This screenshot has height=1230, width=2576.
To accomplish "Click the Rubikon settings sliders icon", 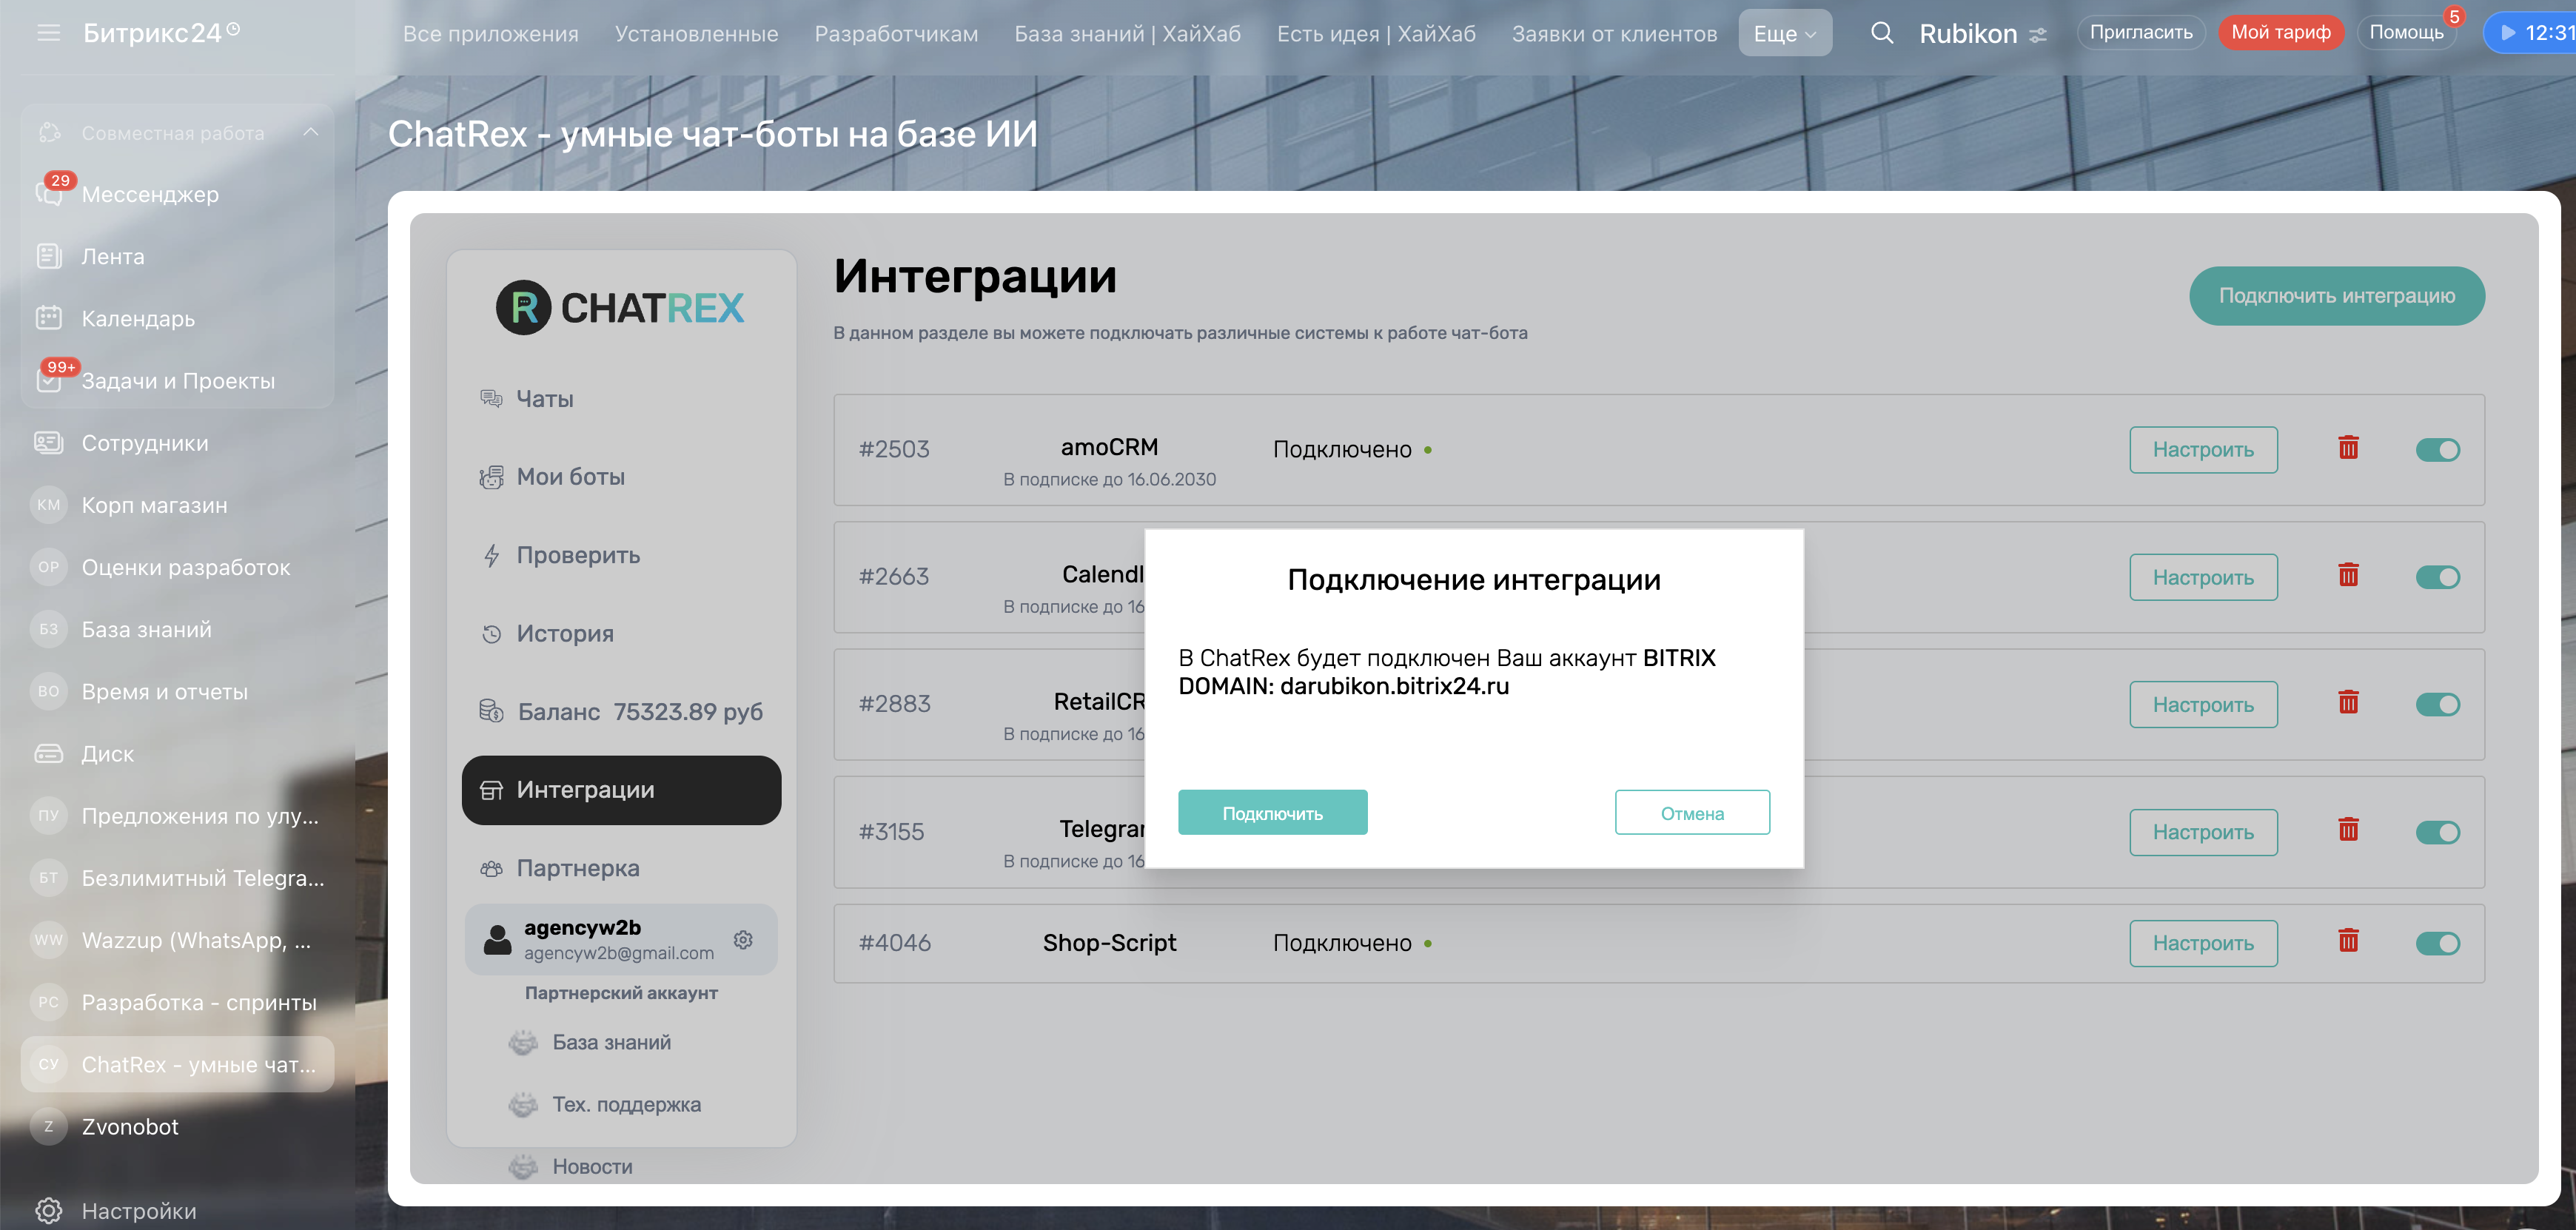I will 2038,35.
